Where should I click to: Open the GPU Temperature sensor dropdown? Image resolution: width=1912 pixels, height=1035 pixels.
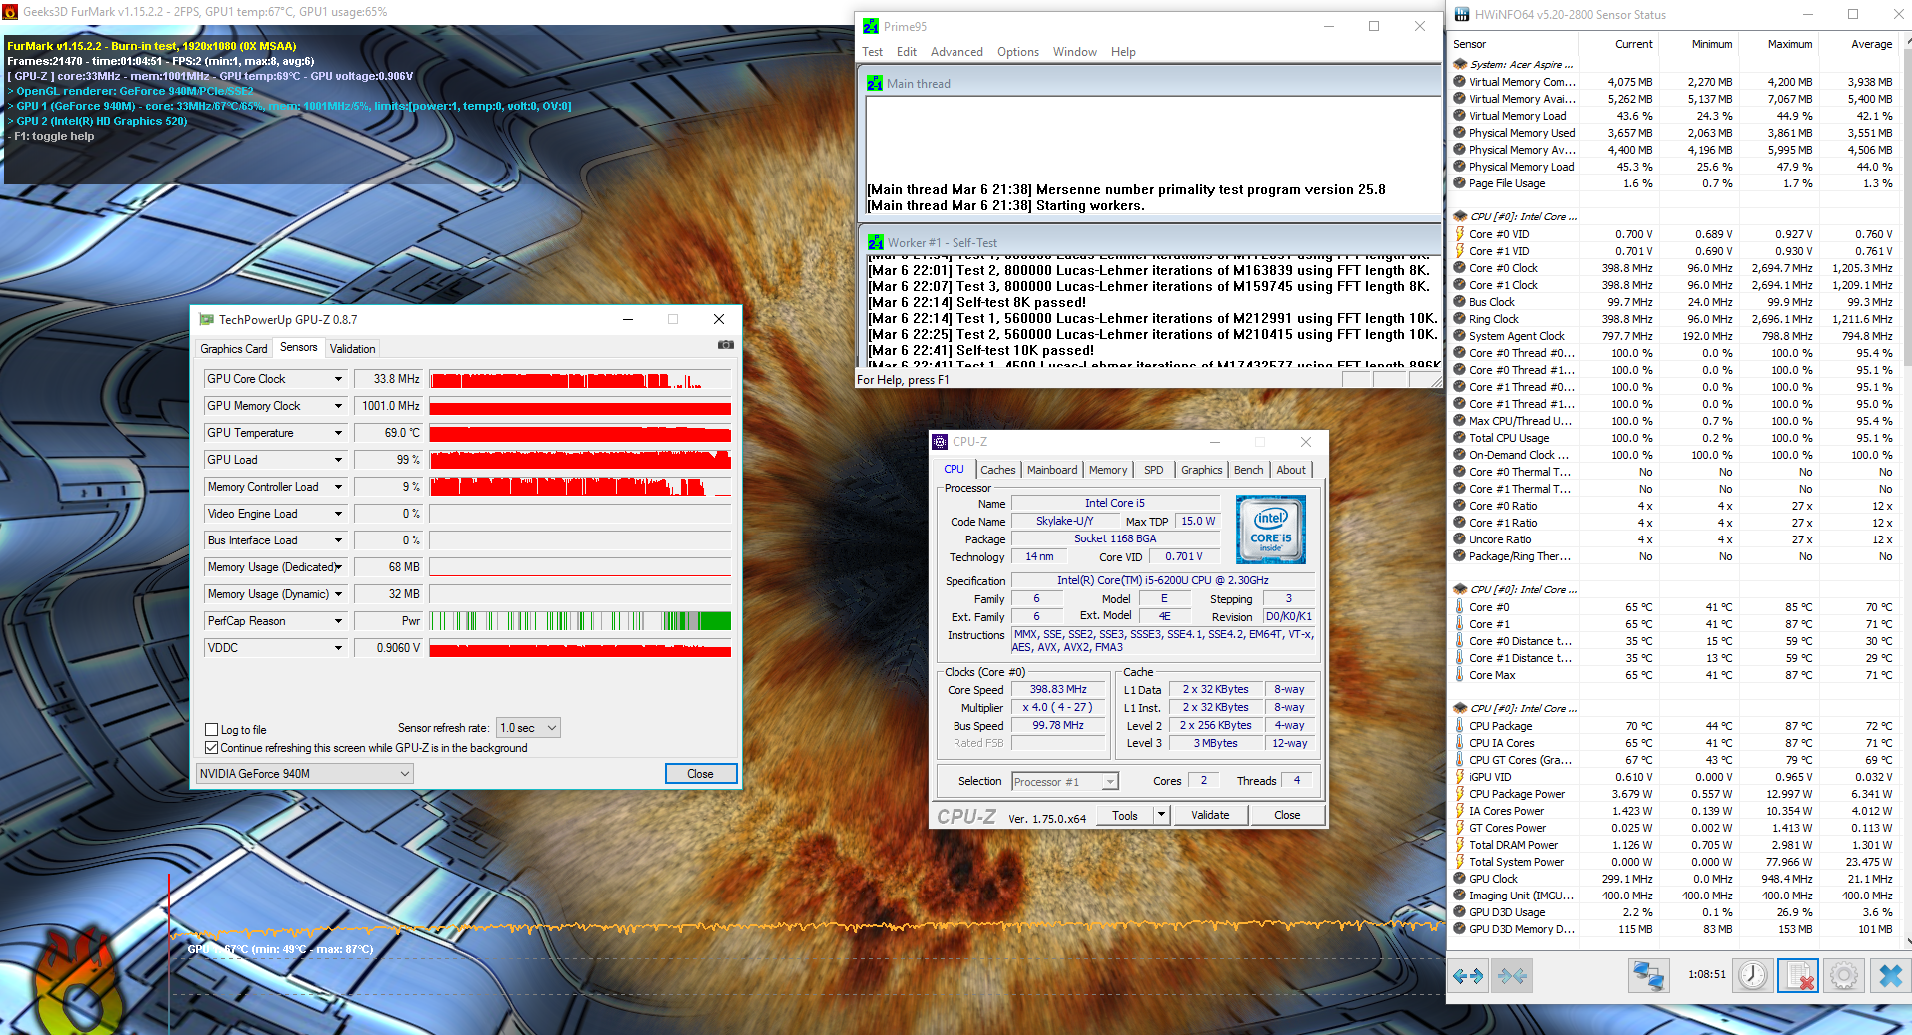click(338, 433)
